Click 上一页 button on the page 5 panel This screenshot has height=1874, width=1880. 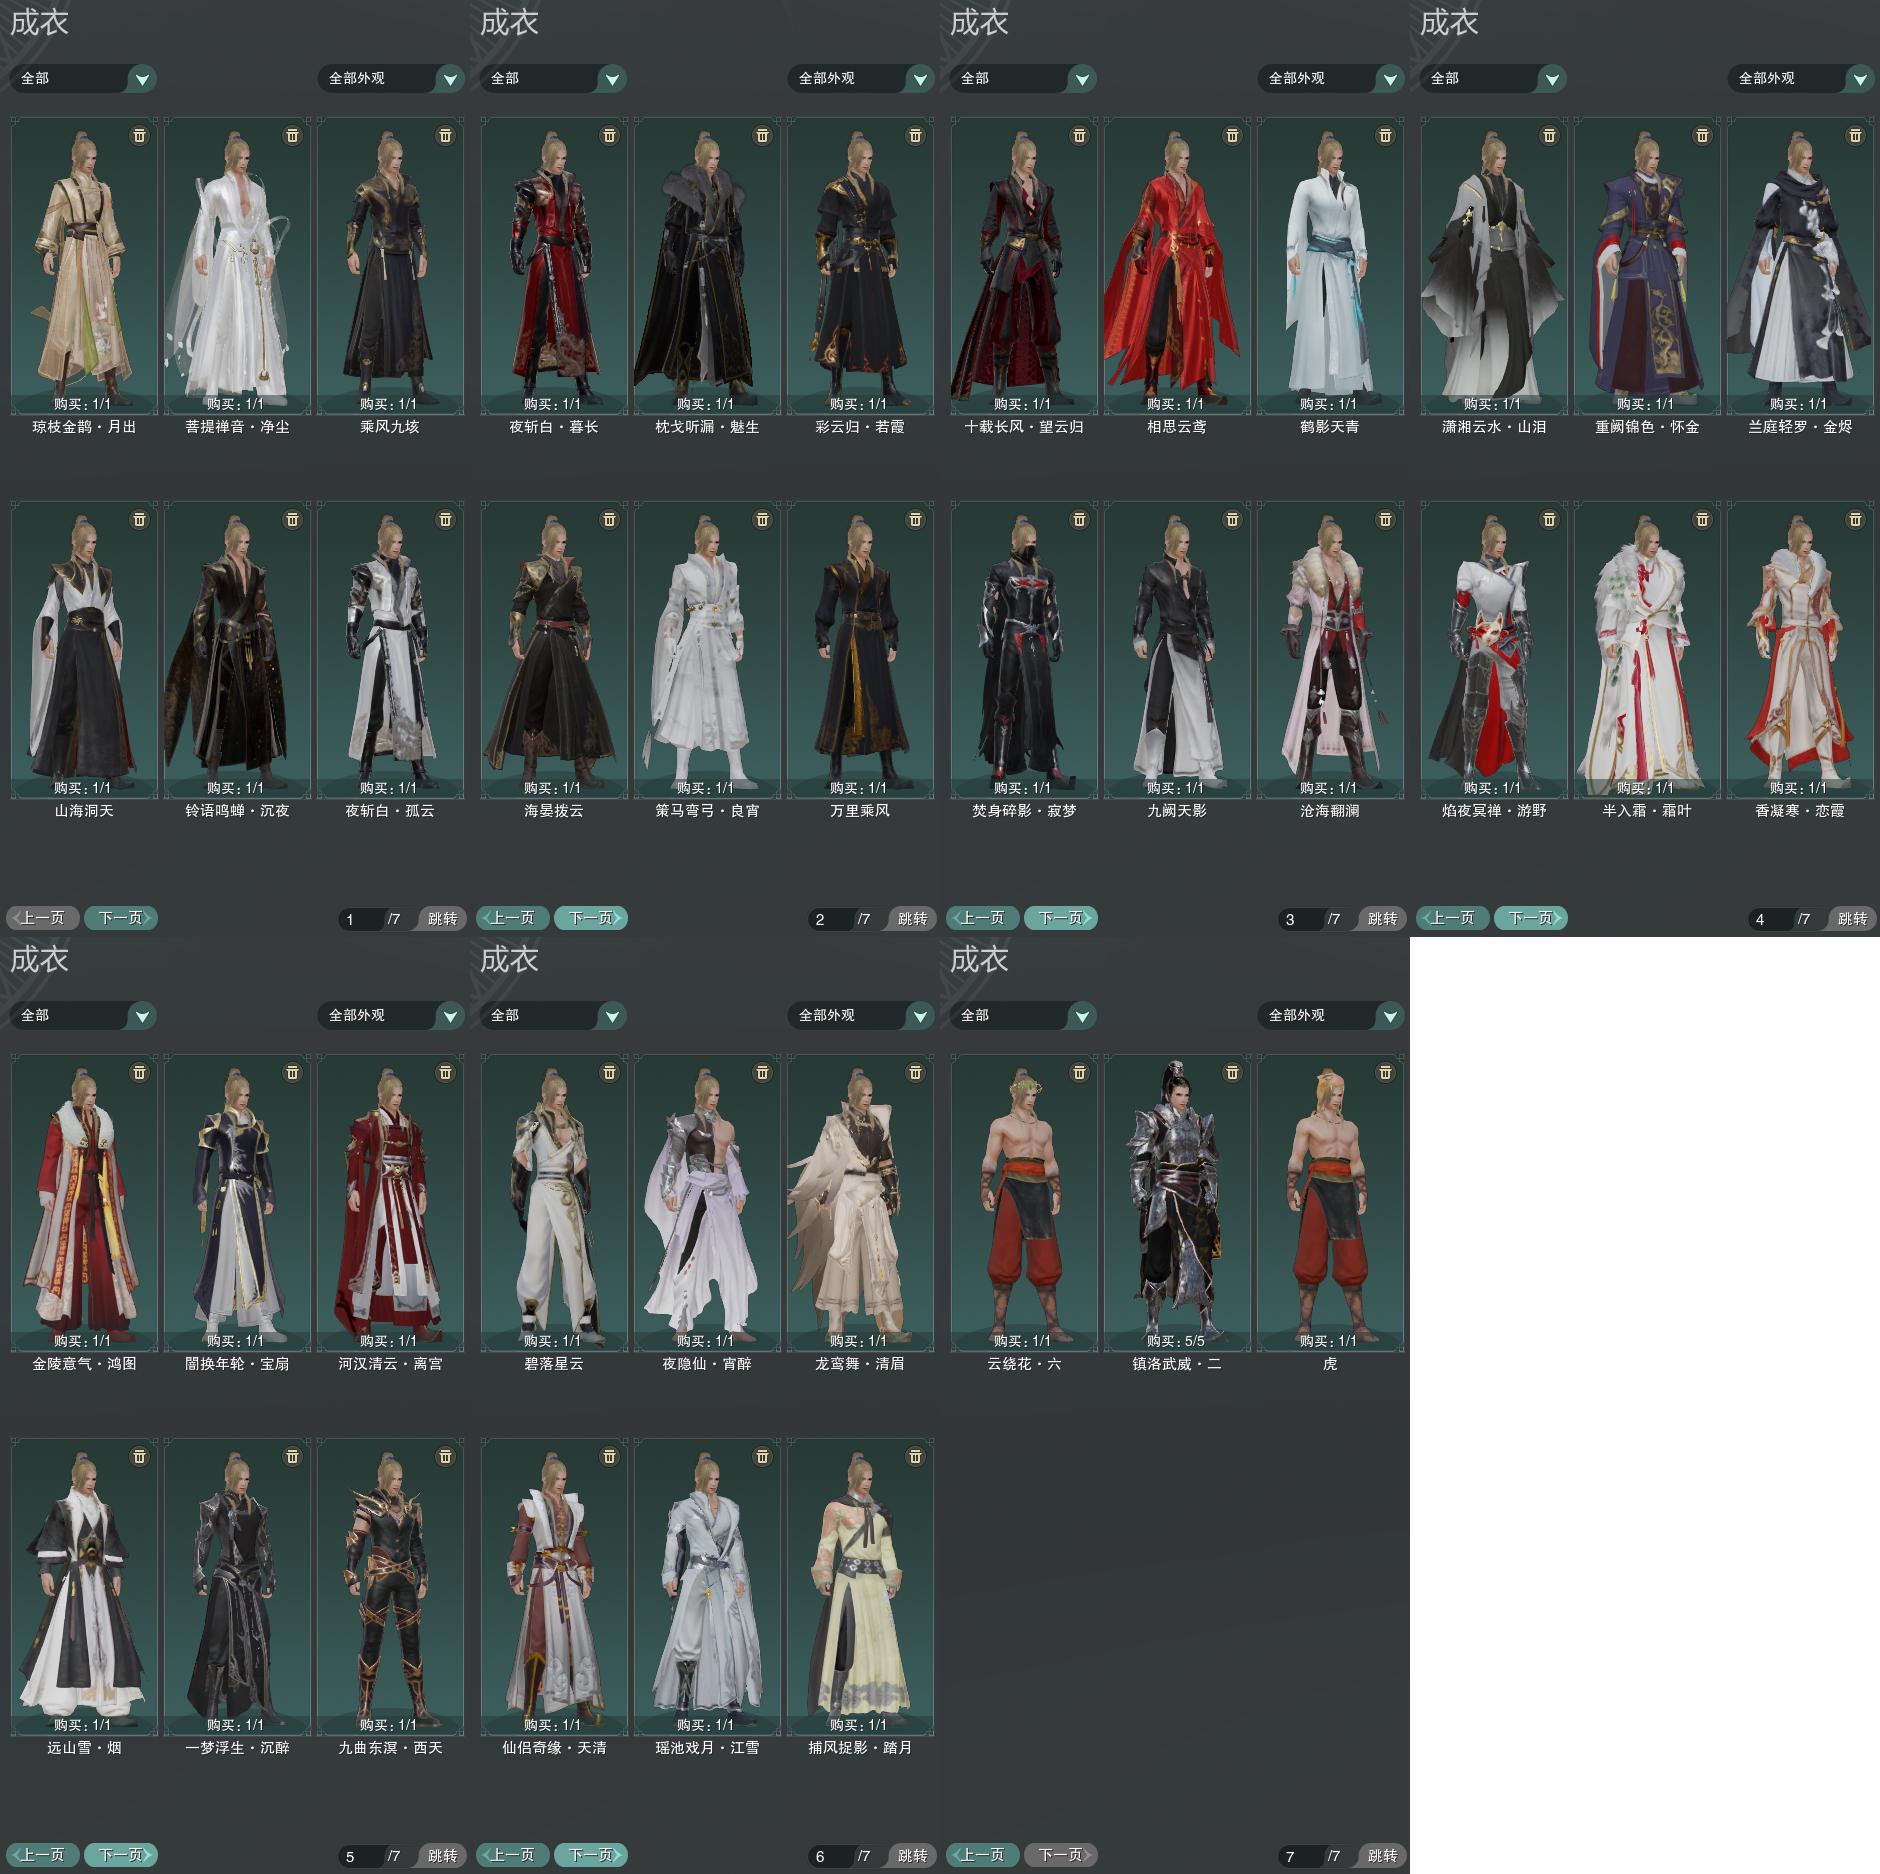[x=43, y=1855]
